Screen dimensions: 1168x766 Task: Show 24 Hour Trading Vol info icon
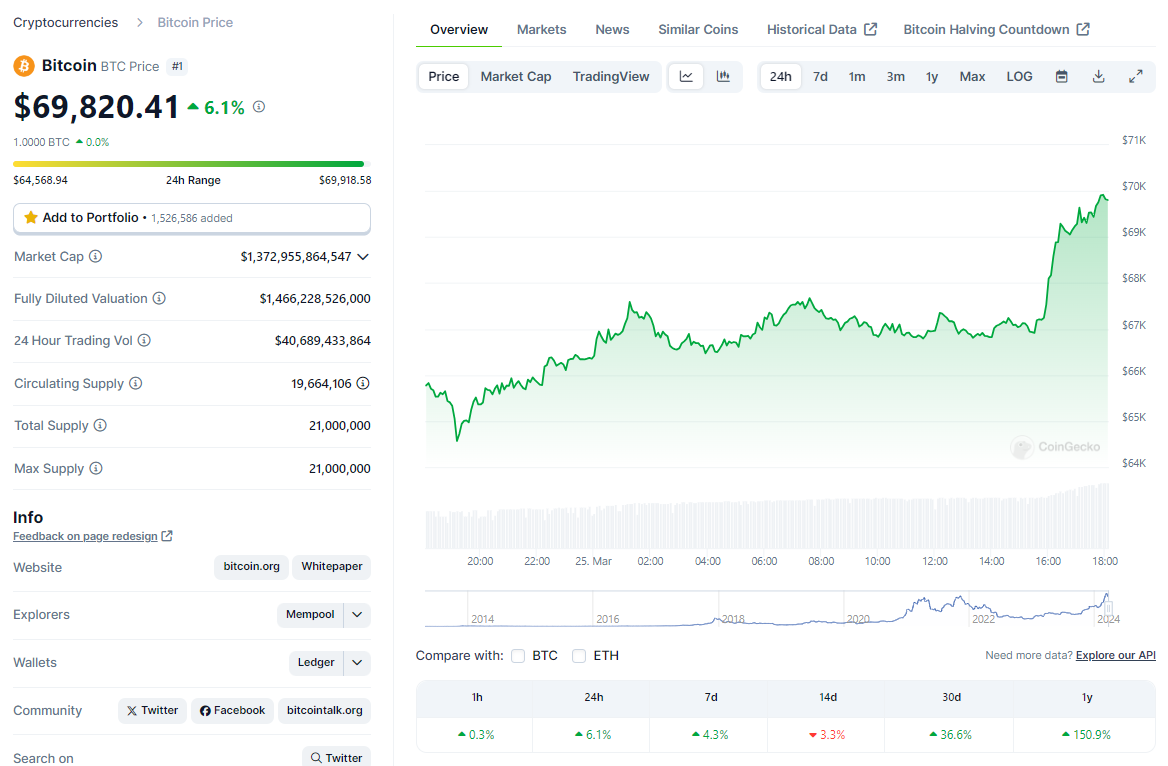(145, 340)
